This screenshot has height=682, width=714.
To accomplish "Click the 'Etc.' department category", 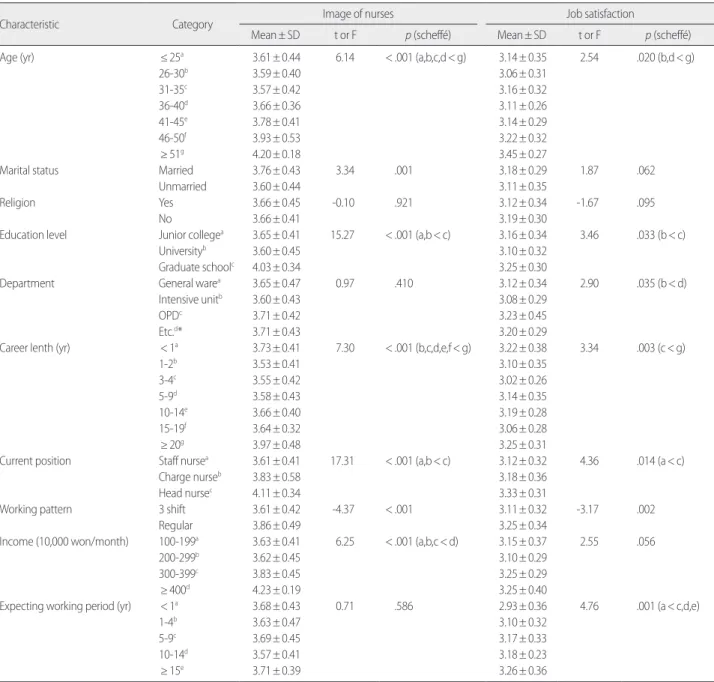I will coord(170,332).
